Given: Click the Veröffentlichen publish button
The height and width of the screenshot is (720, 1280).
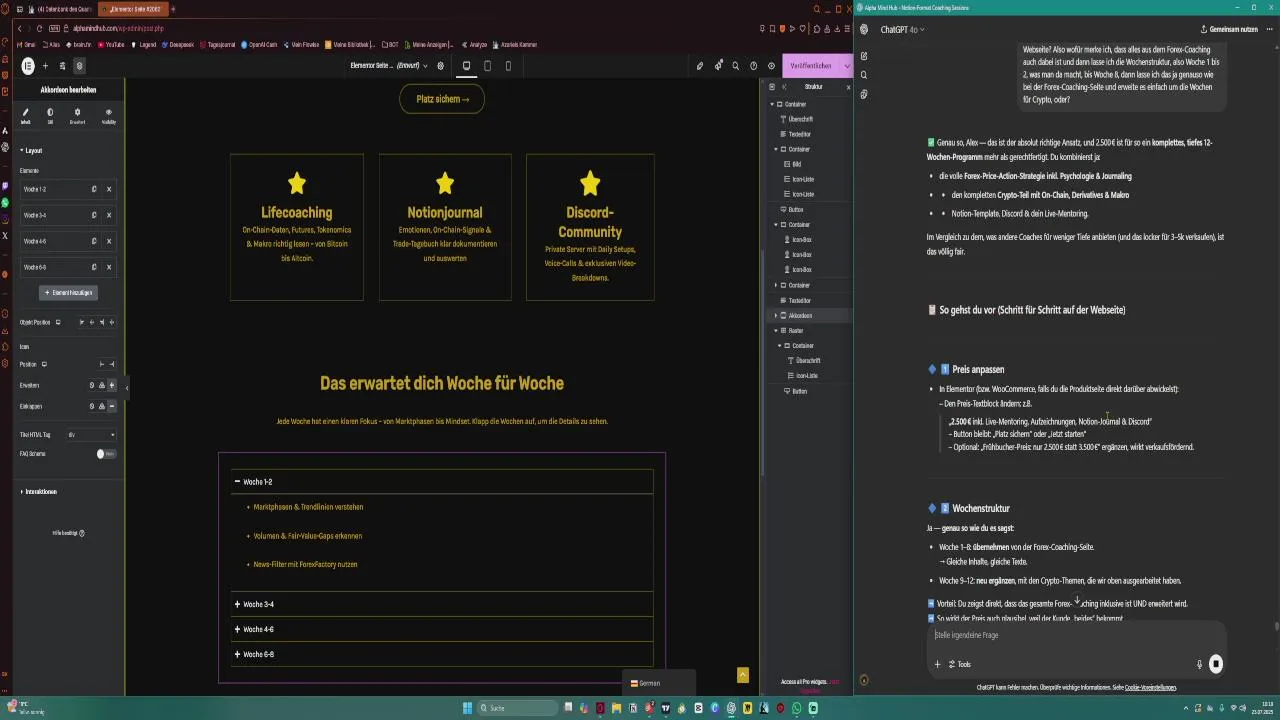Looking at the screenshot, I should [811, 66].
